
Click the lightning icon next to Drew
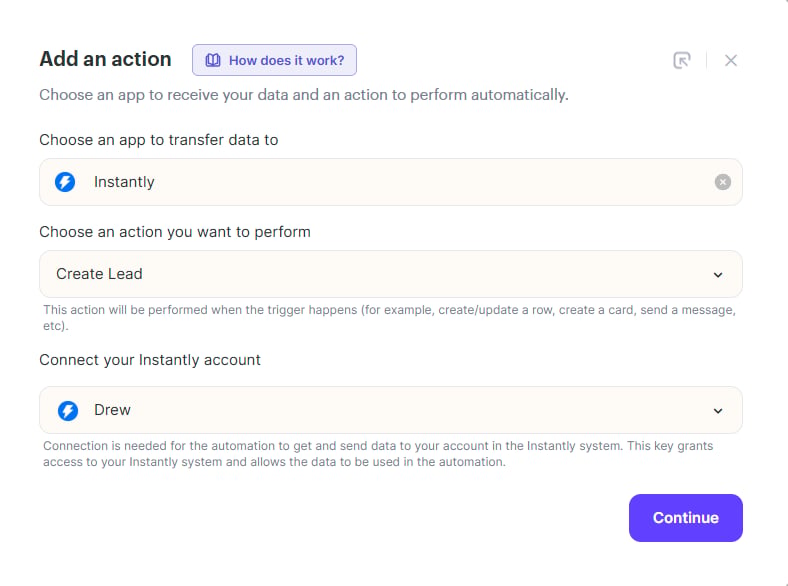(x=68, y=411)
